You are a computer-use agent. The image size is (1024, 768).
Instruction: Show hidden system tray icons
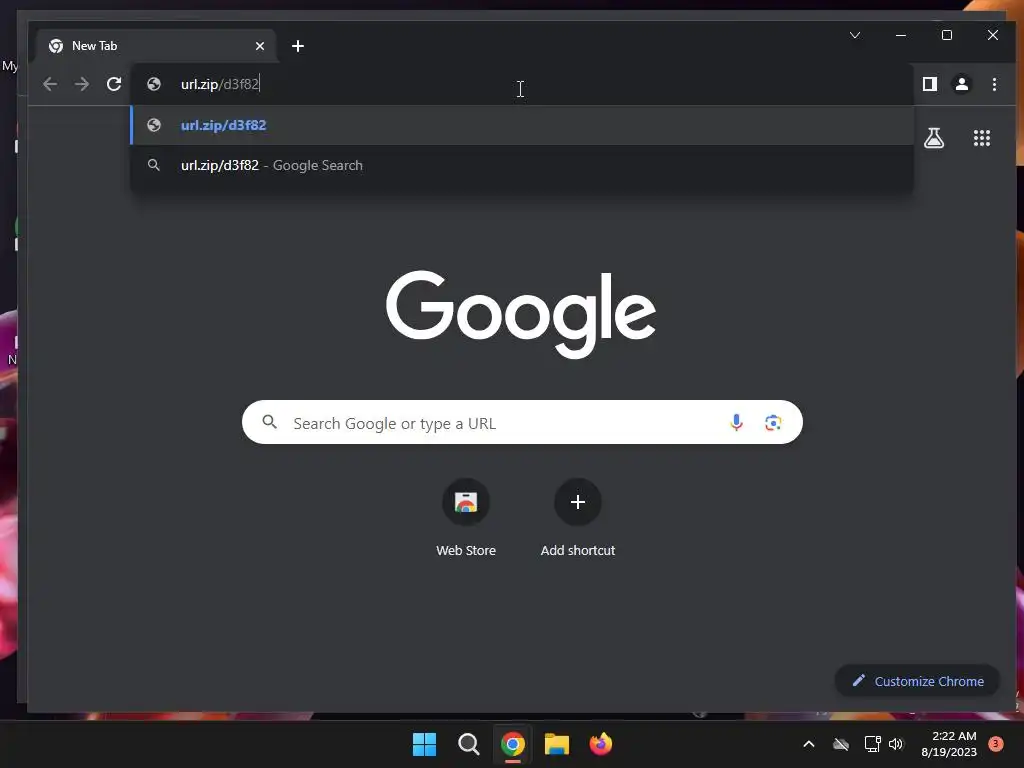tap(808, 744)
